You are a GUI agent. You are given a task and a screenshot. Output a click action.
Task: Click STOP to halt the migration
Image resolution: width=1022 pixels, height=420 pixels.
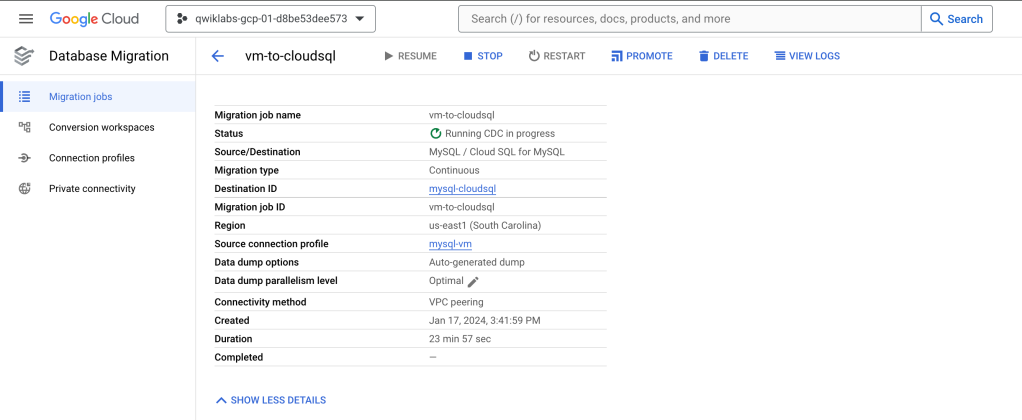click(483, 56)
